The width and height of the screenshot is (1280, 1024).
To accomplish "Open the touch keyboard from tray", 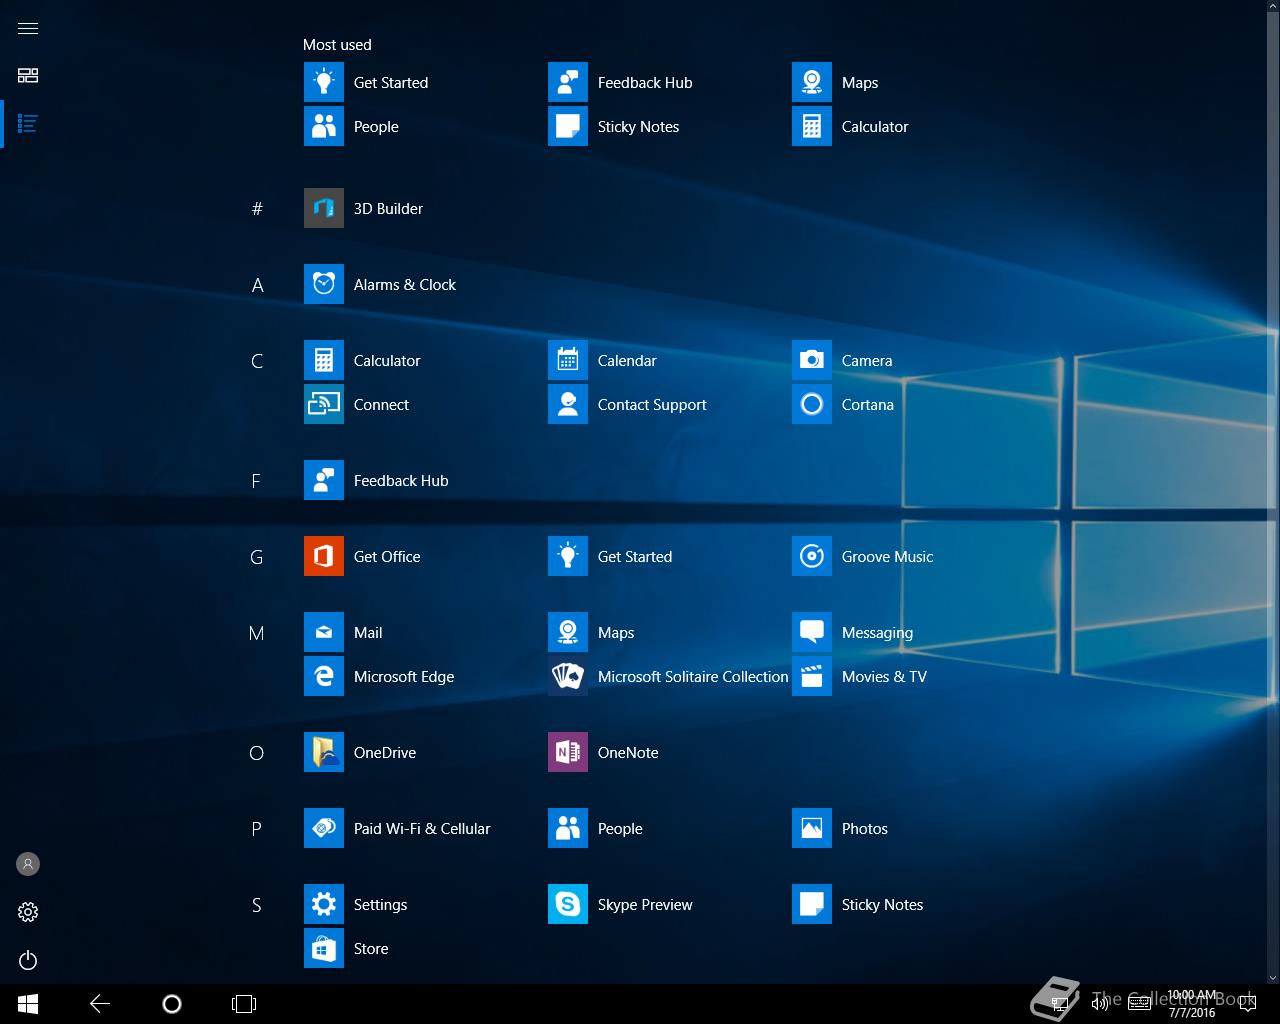I will [x=1139, y=1004].
